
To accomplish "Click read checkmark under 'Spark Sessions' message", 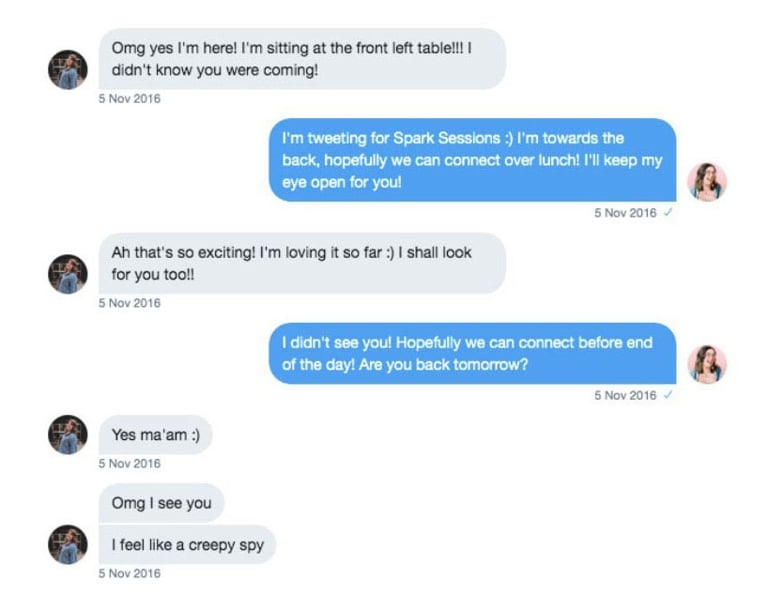I will point(668,212).
